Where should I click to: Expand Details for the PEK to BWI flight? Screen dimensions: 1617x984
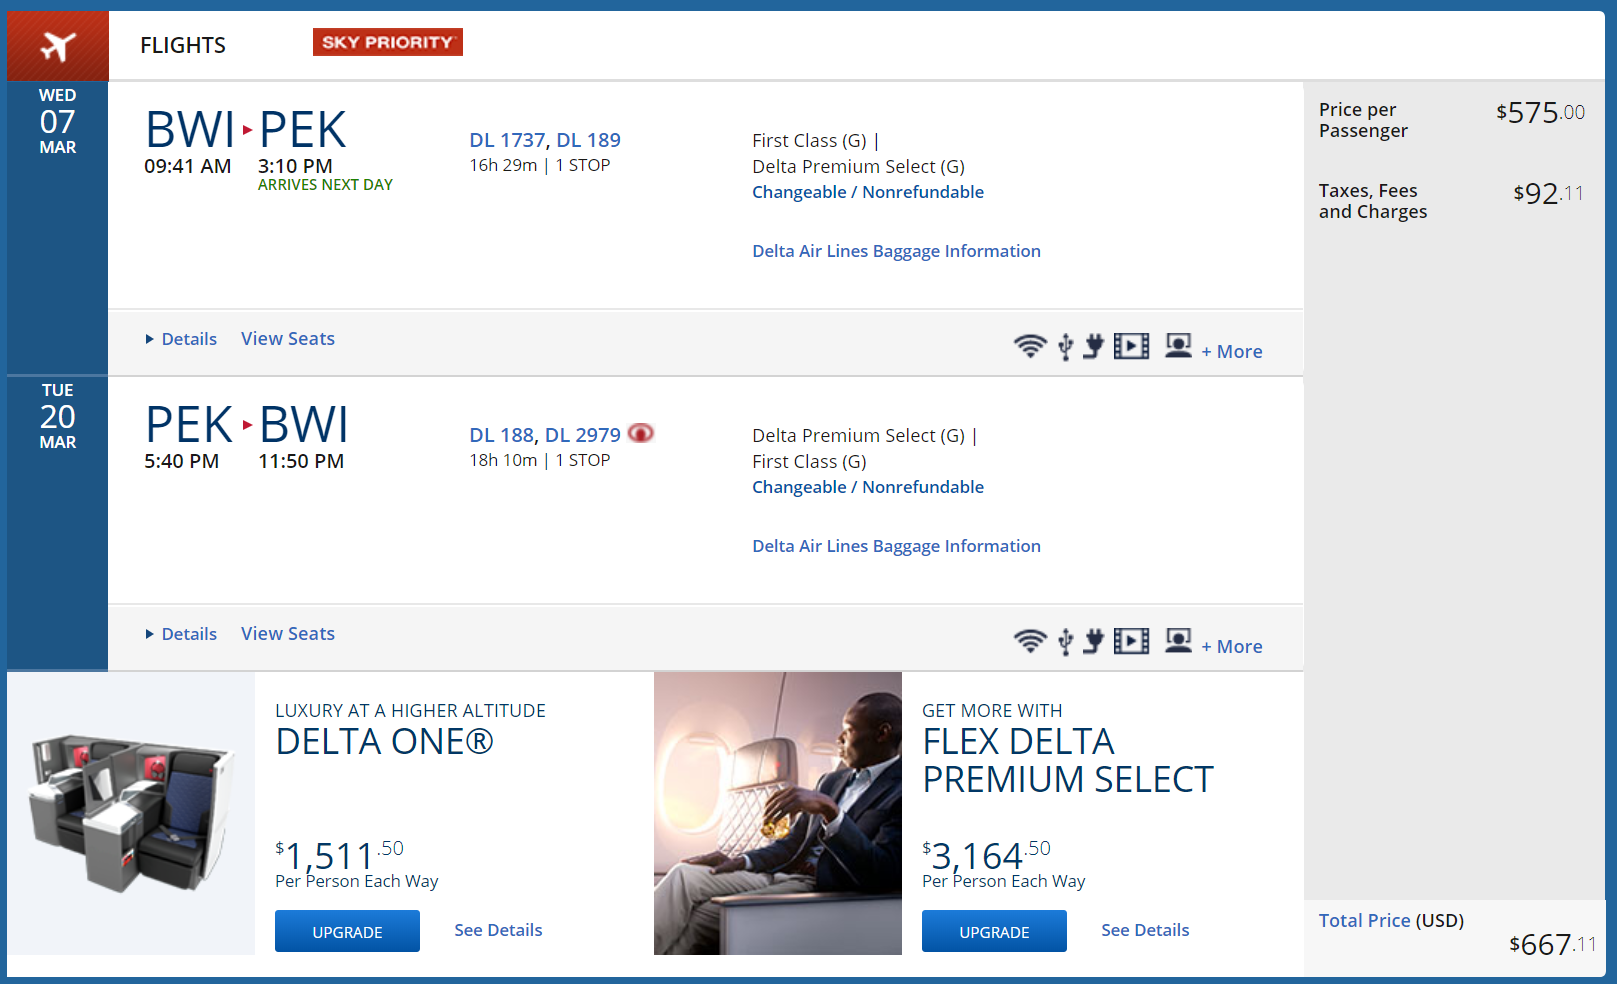pyautogui.click(x=188, y=634)
